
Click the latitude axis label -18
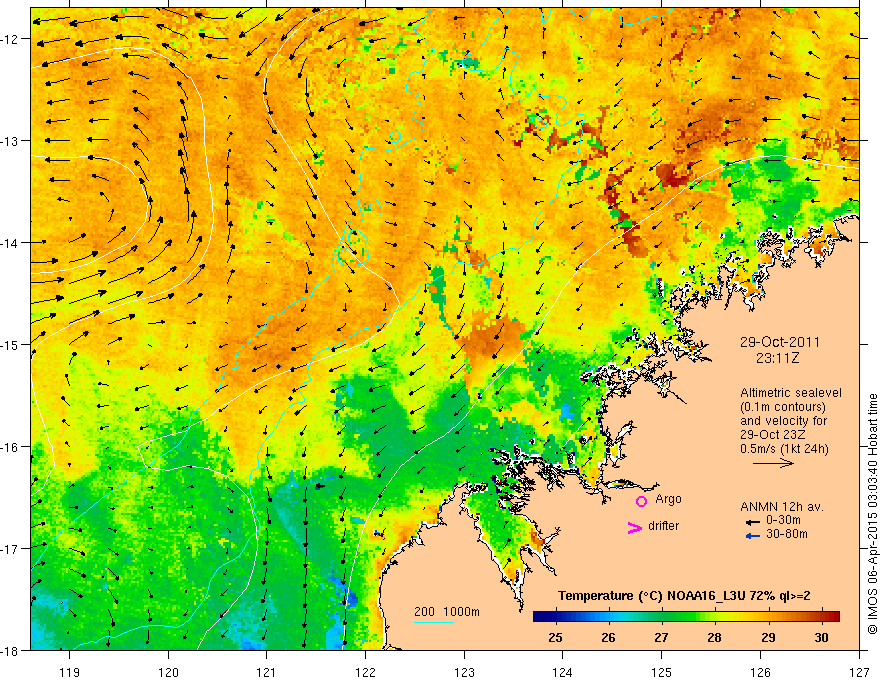pos(10,650)
